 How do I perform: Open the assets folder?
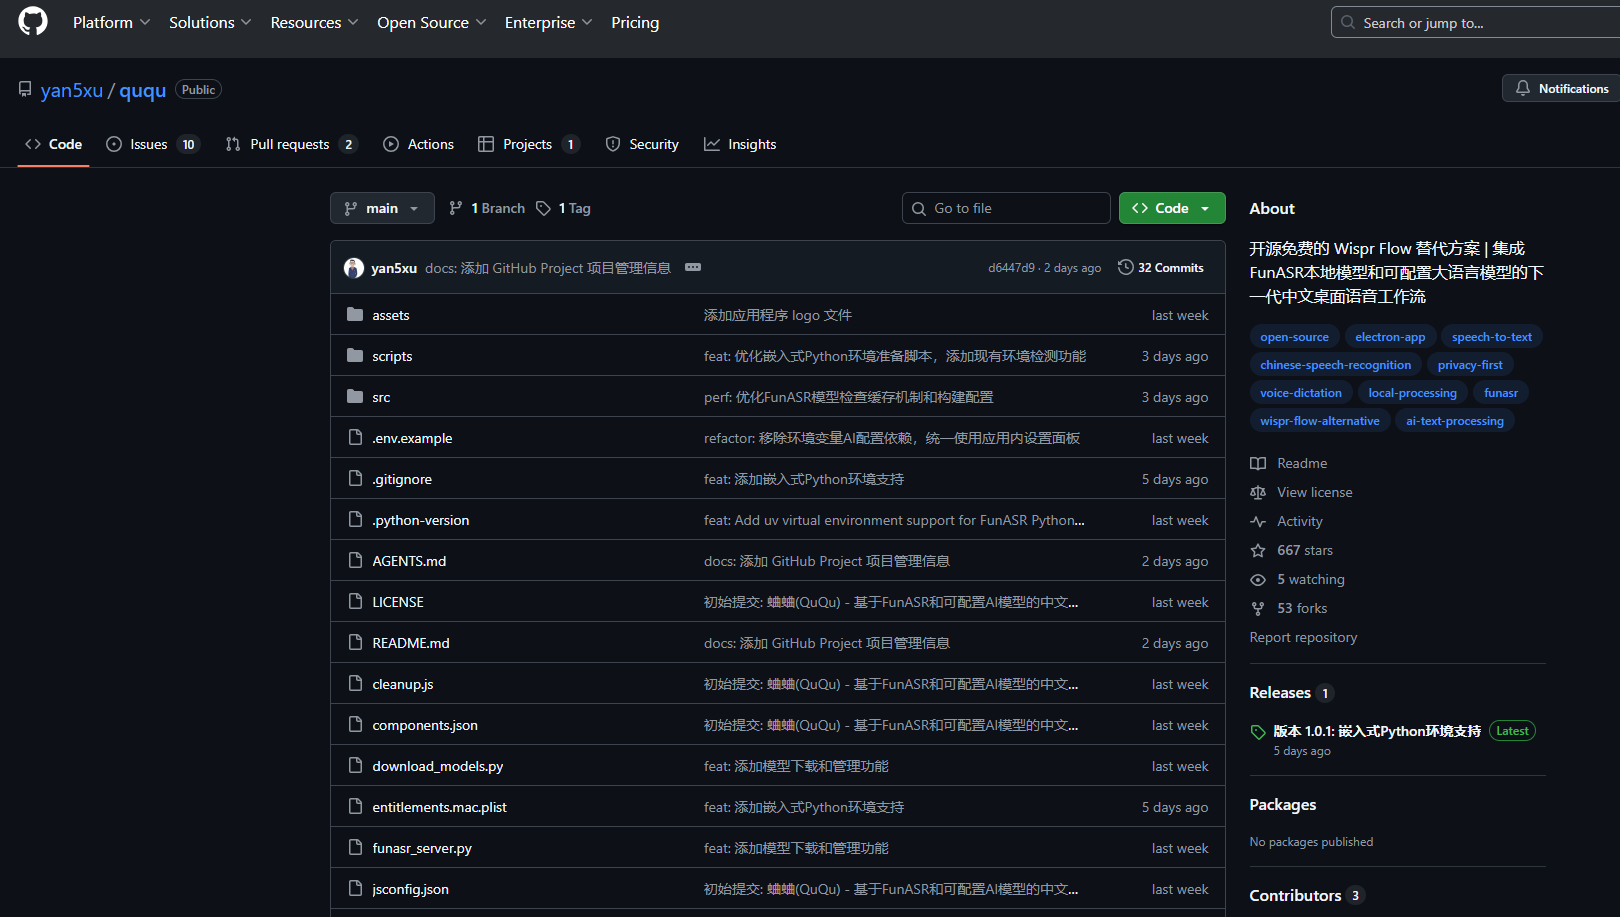390,315
